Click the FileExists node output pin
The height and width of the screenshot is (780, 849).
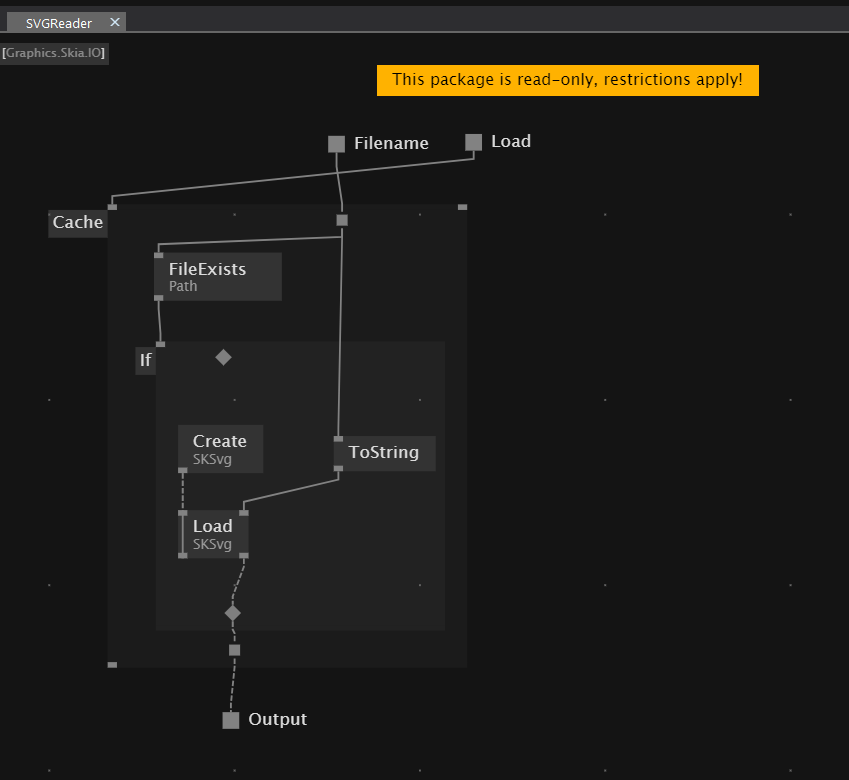(159, 298)
